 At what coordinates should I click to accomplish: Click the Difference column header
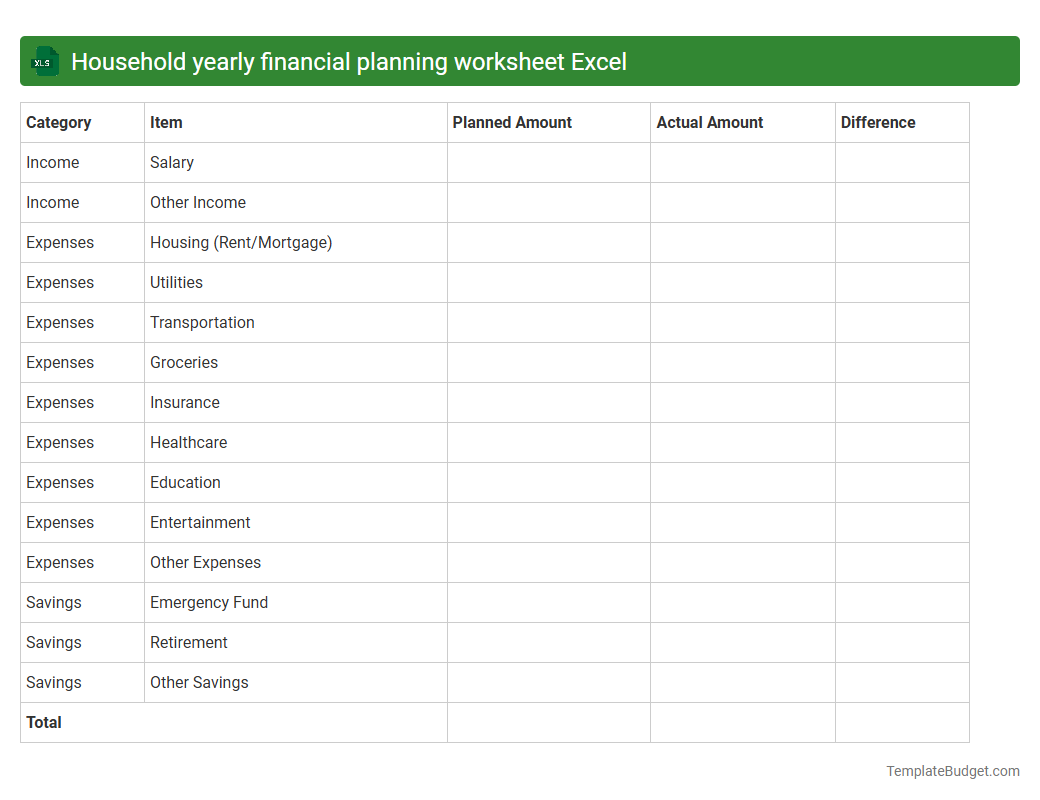click(877, 122)
